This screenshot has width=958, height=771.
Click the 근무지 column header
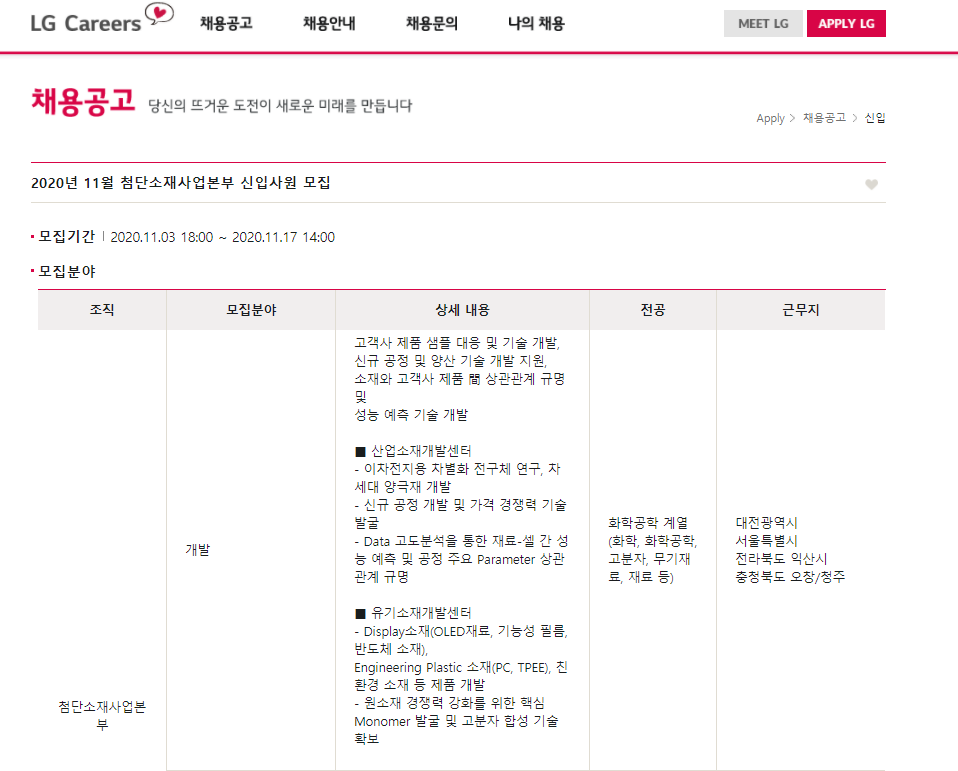(801, 310)
